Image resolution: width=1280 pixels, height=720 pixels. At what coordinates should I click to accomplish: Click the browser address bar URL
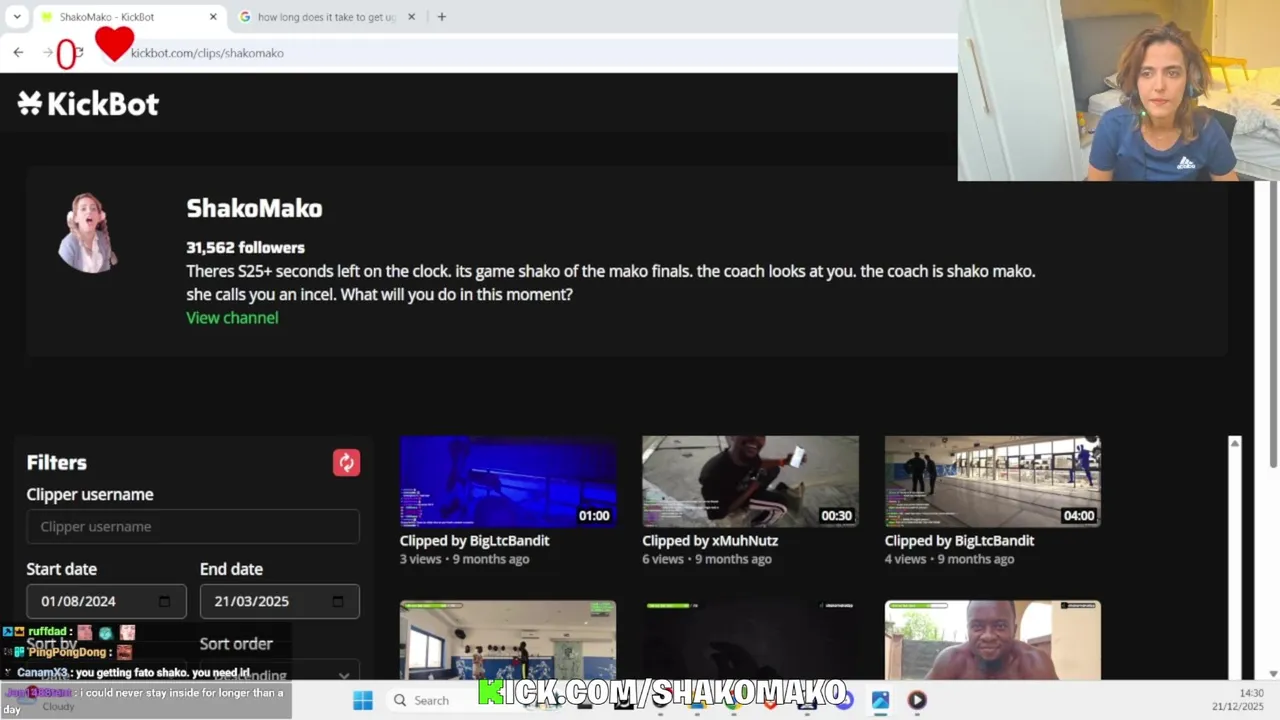[207, 53]
